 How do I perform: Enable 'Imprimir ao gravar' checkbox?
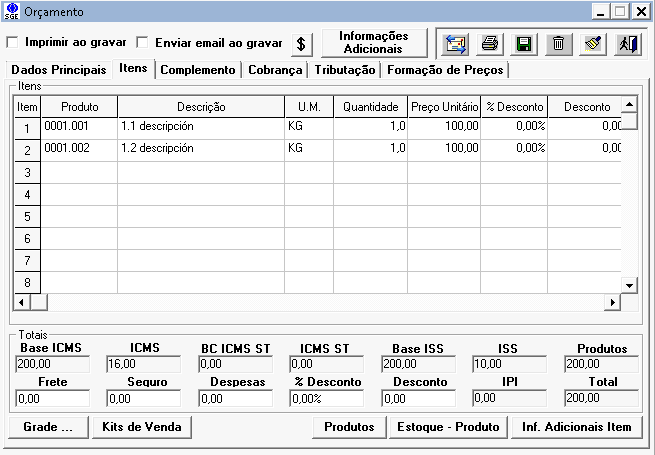pos(13,43)
